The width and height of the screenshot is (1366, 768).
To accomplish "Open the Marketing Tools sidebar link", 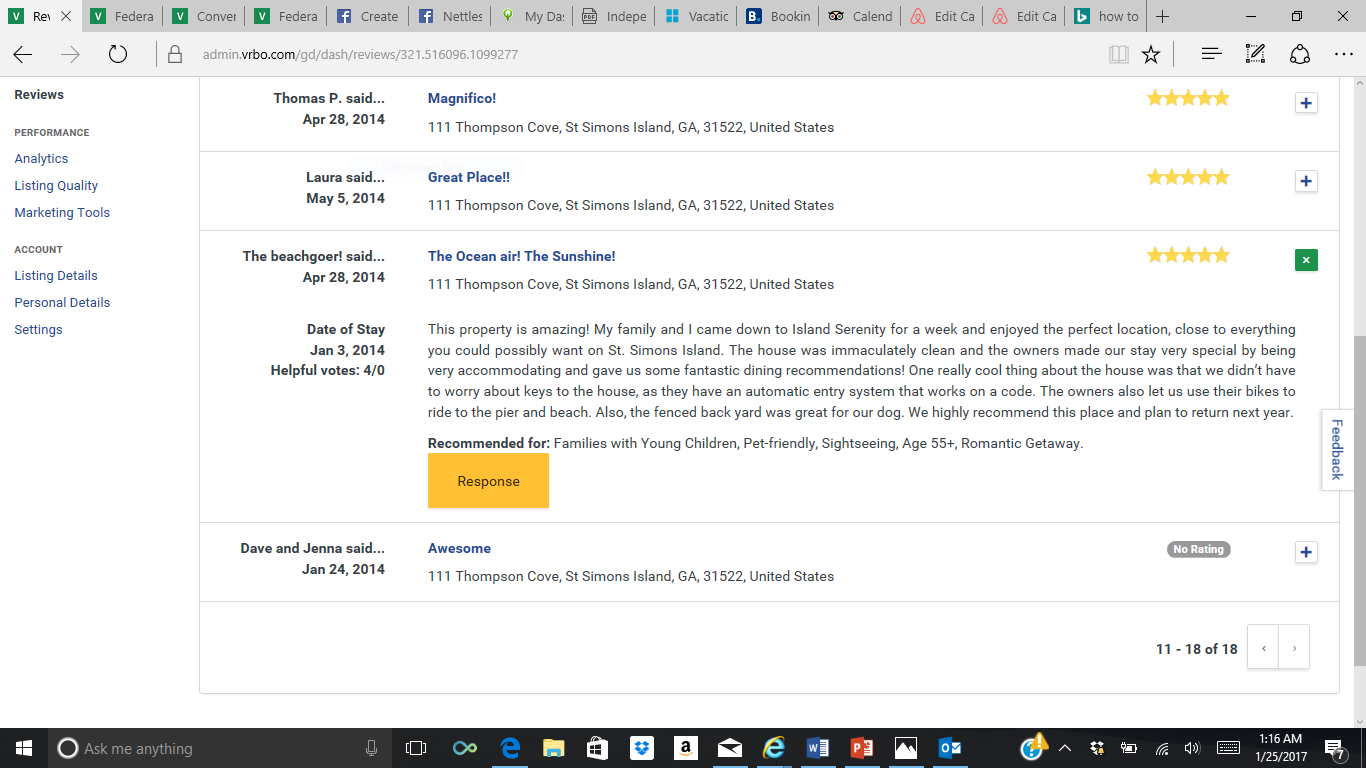I will tap(62, 212).
